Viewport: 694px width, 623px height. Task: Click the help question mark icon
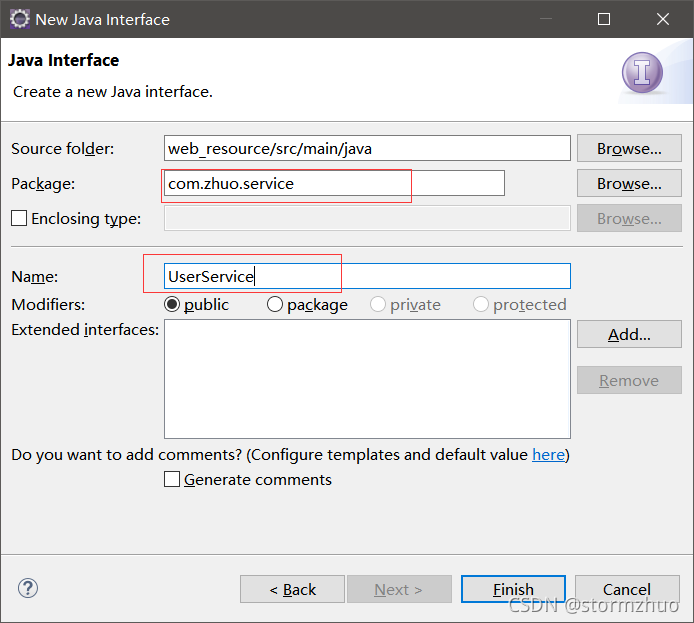coord(28,588)
